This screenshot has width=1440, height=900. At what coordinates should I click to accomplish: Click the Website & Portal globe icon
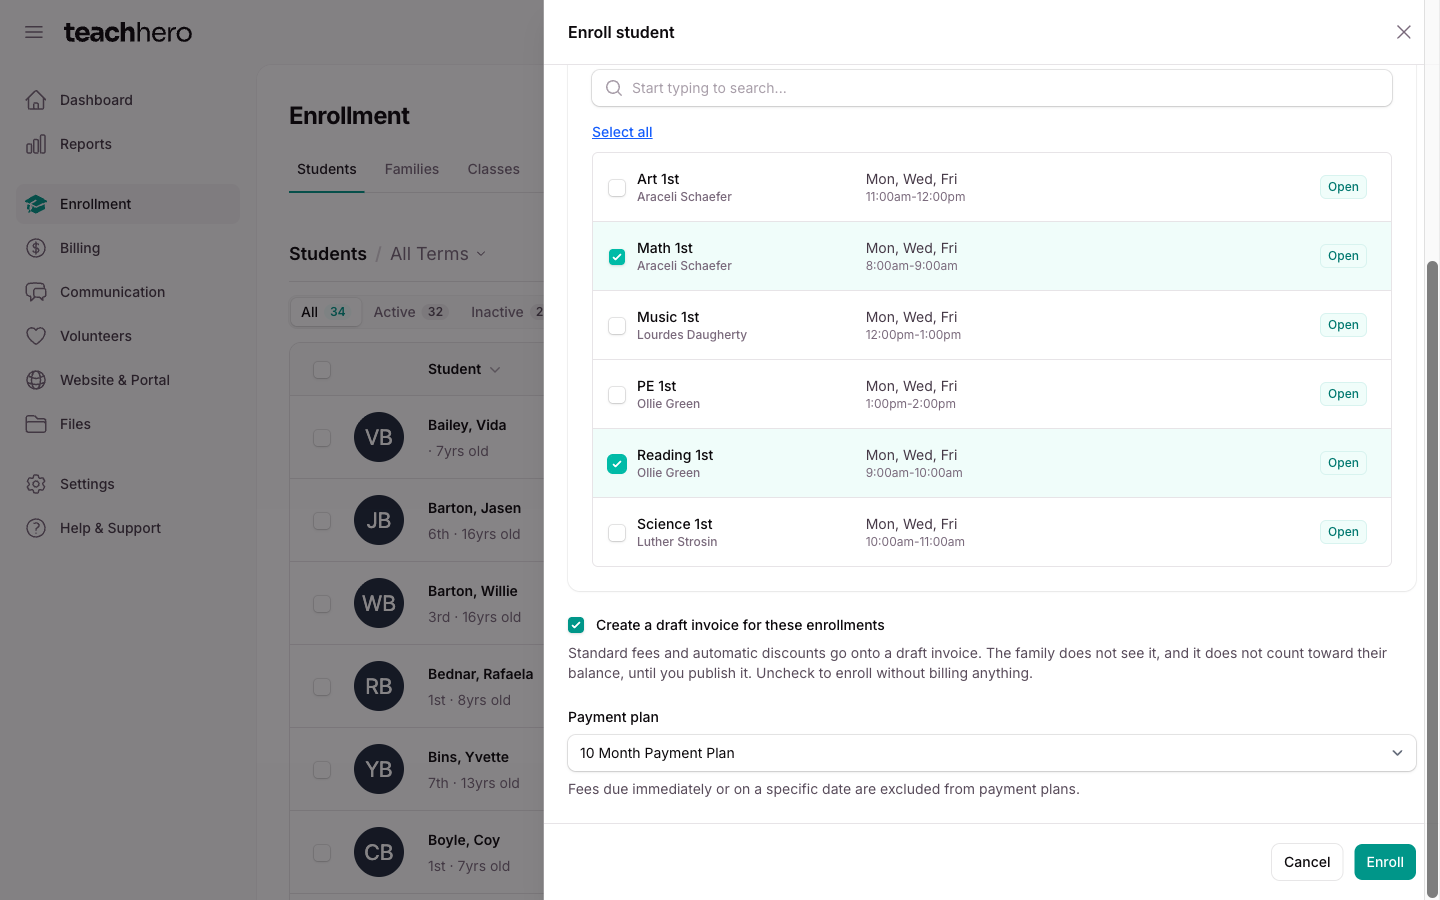tap(36, 380)
